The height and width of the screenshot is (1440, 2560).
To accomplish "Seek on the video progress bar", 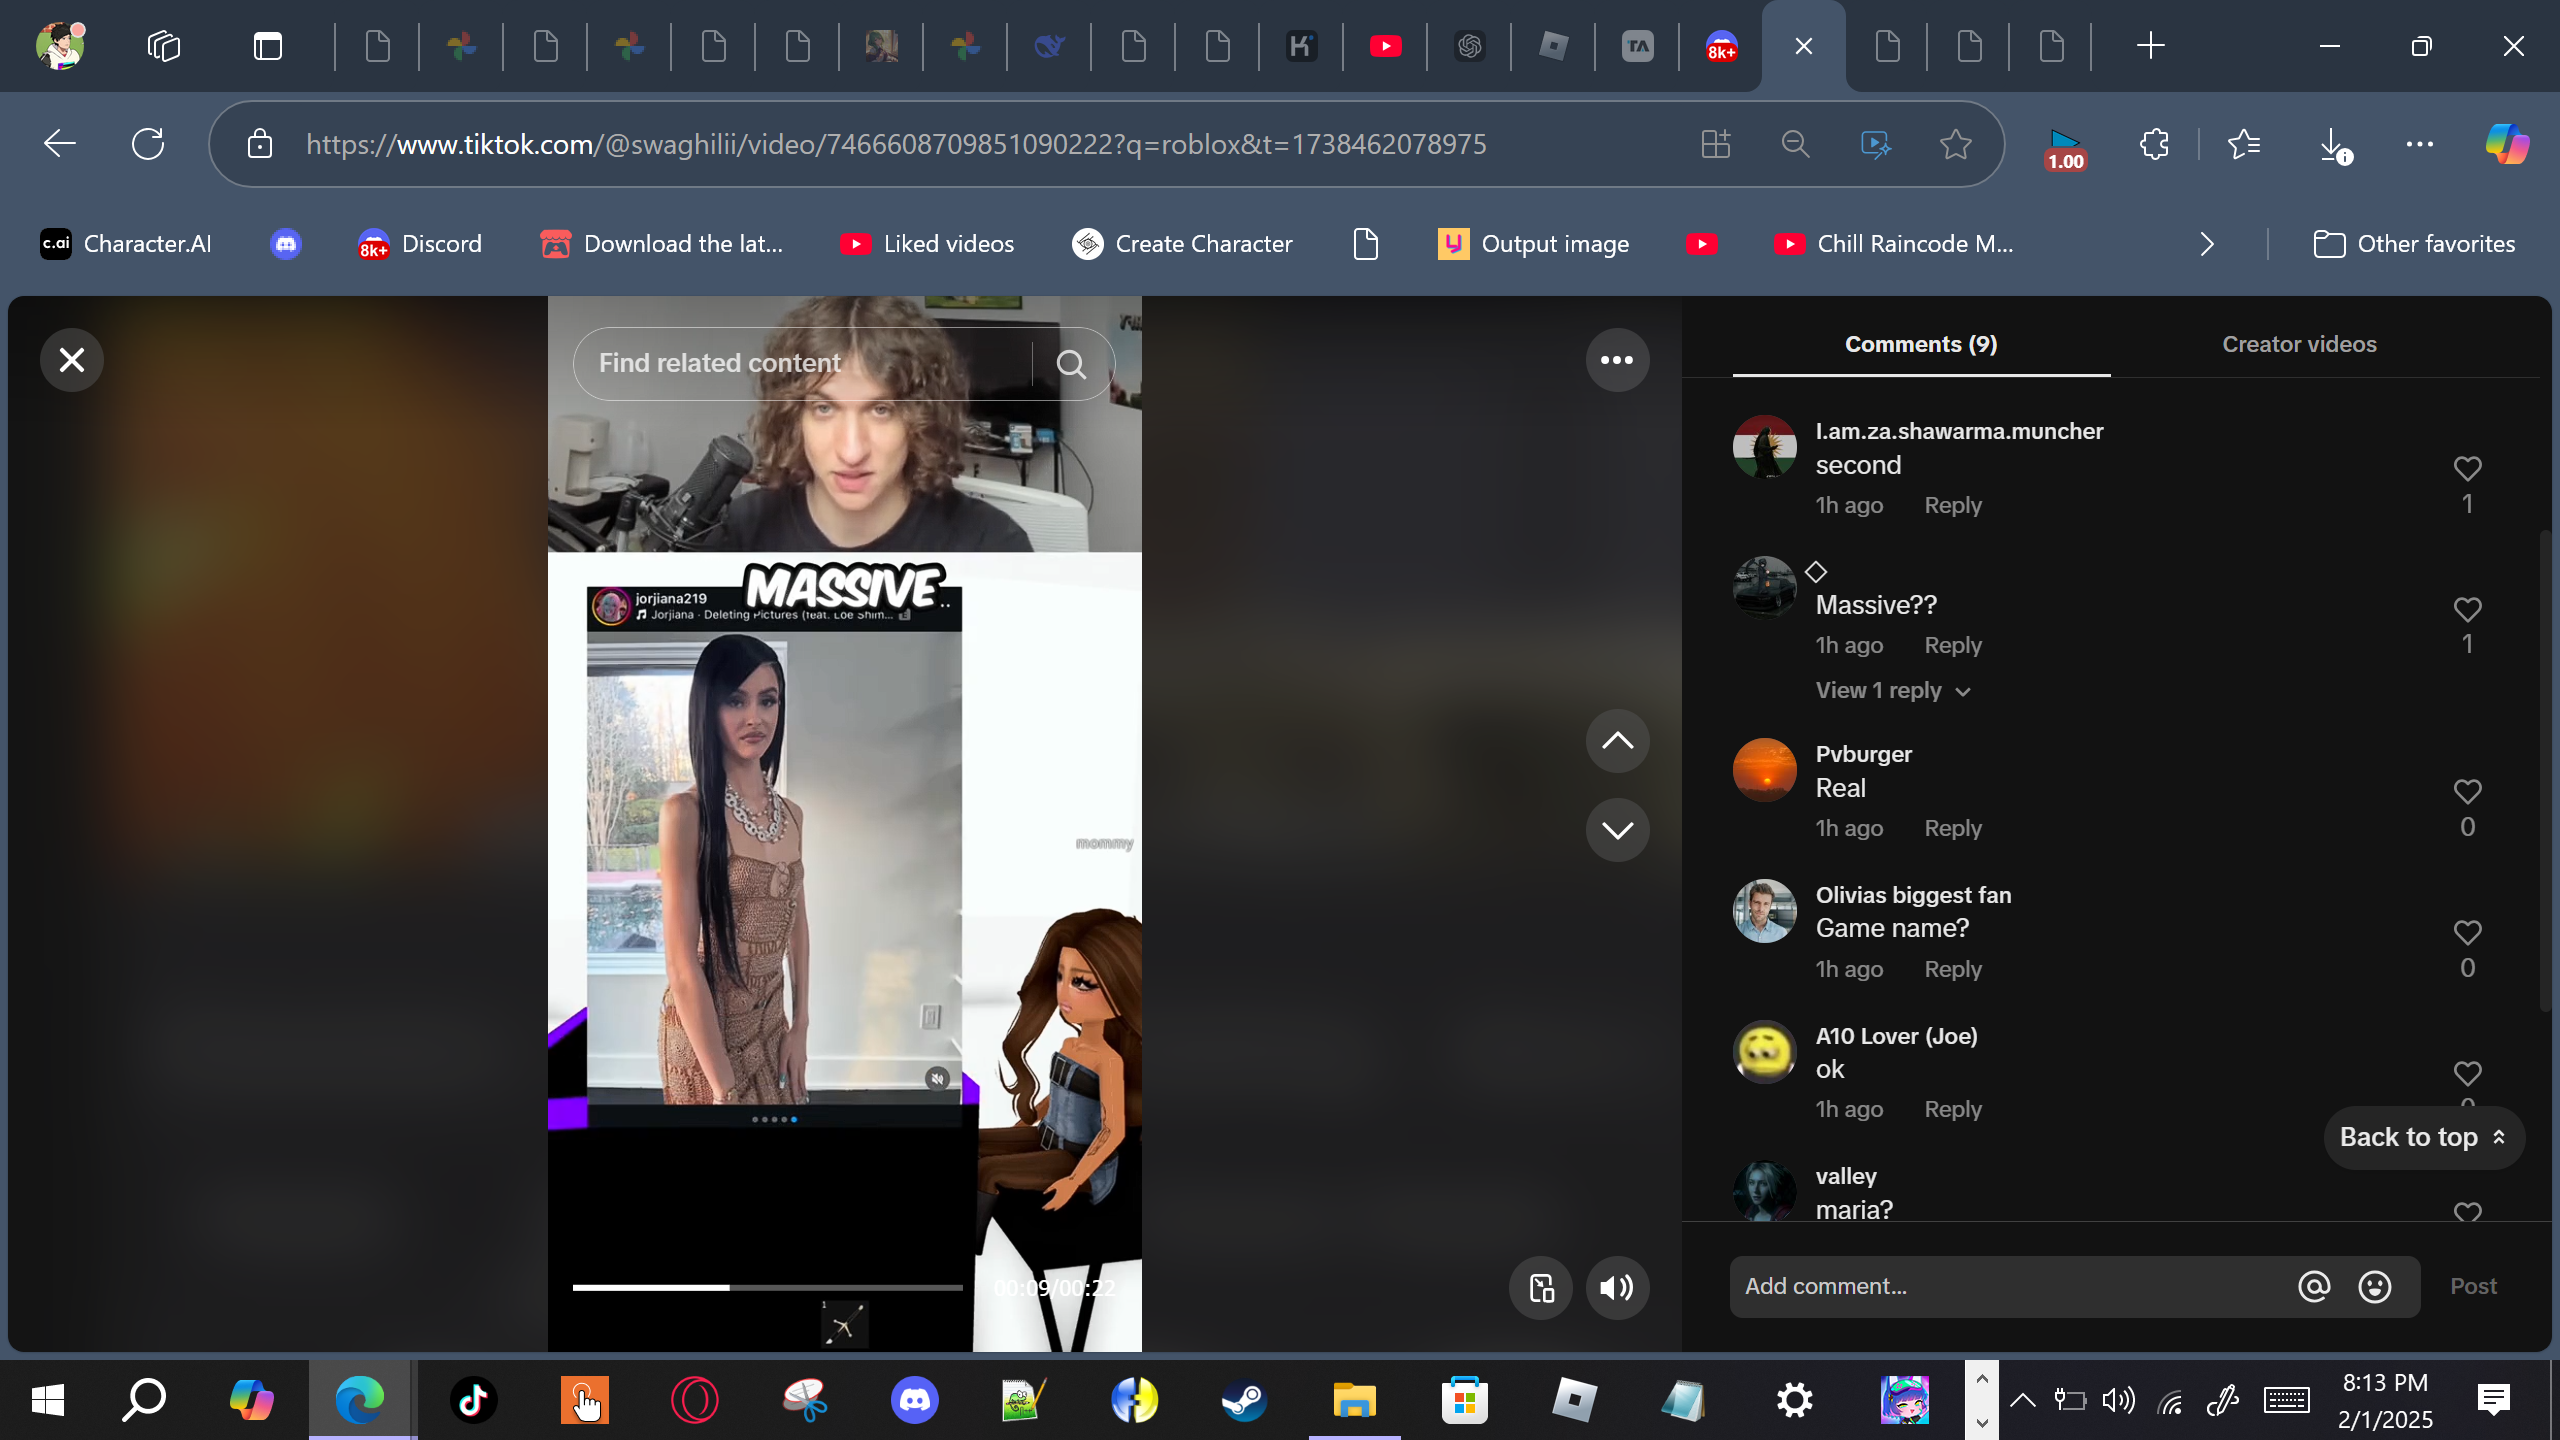I will pyautogui.click(x=766, y=1288).
